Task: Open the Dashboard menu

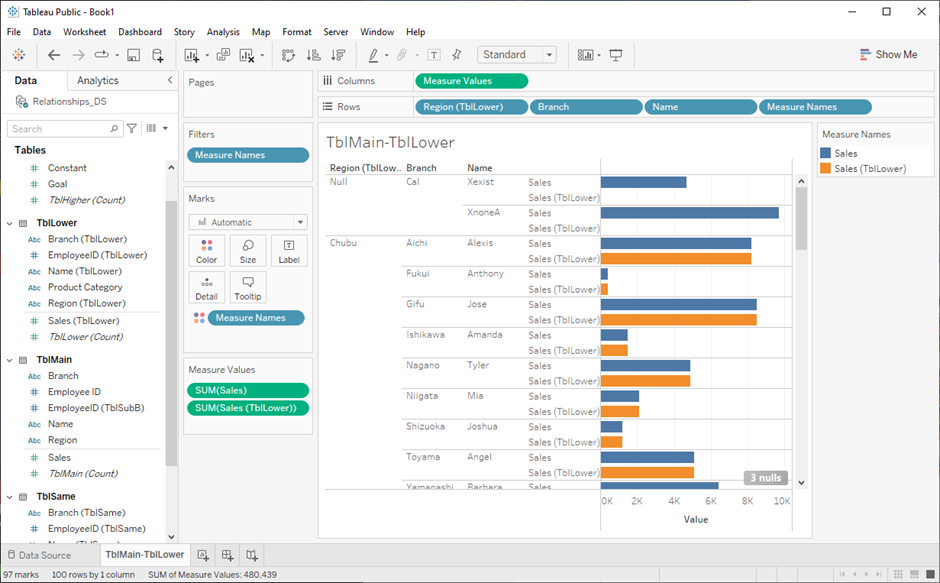Action: 140,32
